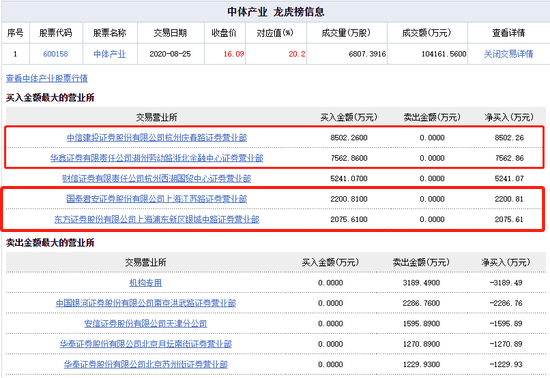
Task: Select turnover value 104161.5600
Action: point(444,54)
